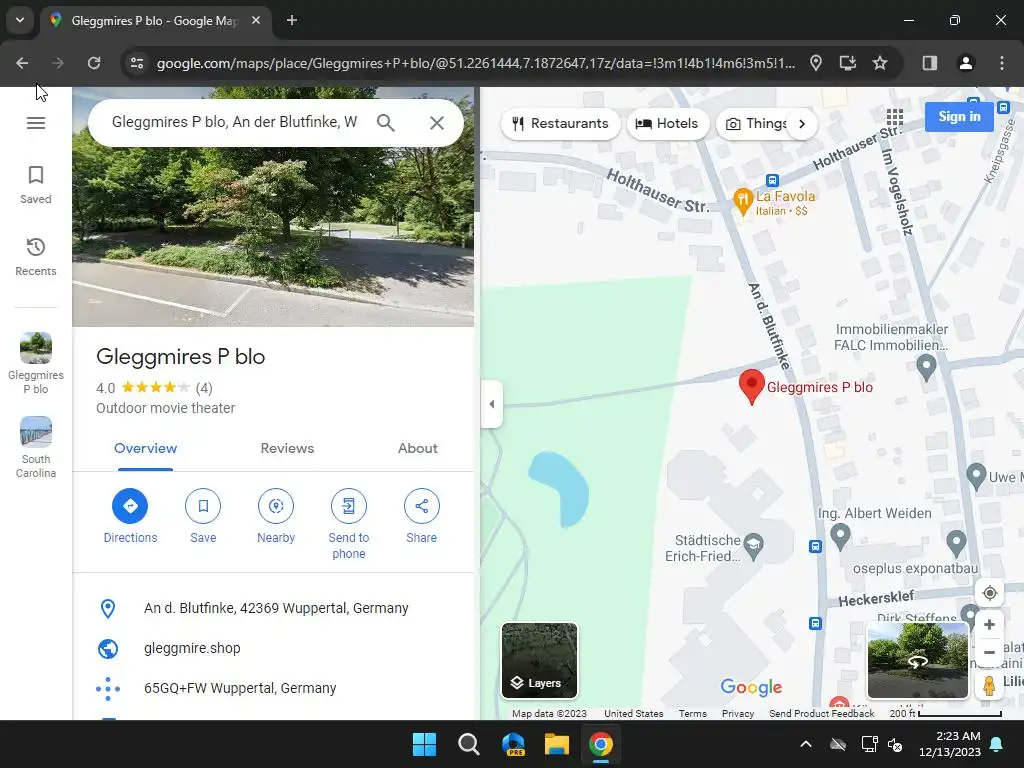Show your location on the map
The width and height of the screenshot is (1024, 768).
[989, 593]
